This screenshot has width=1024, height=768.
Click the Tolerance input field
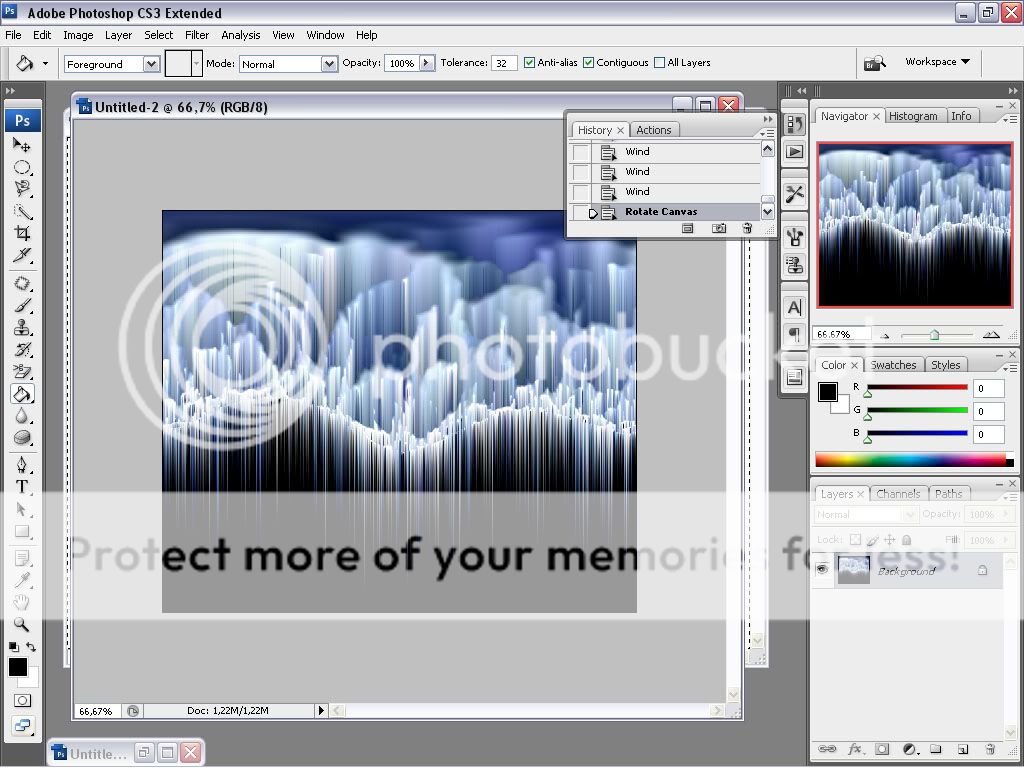pos(504,63)
